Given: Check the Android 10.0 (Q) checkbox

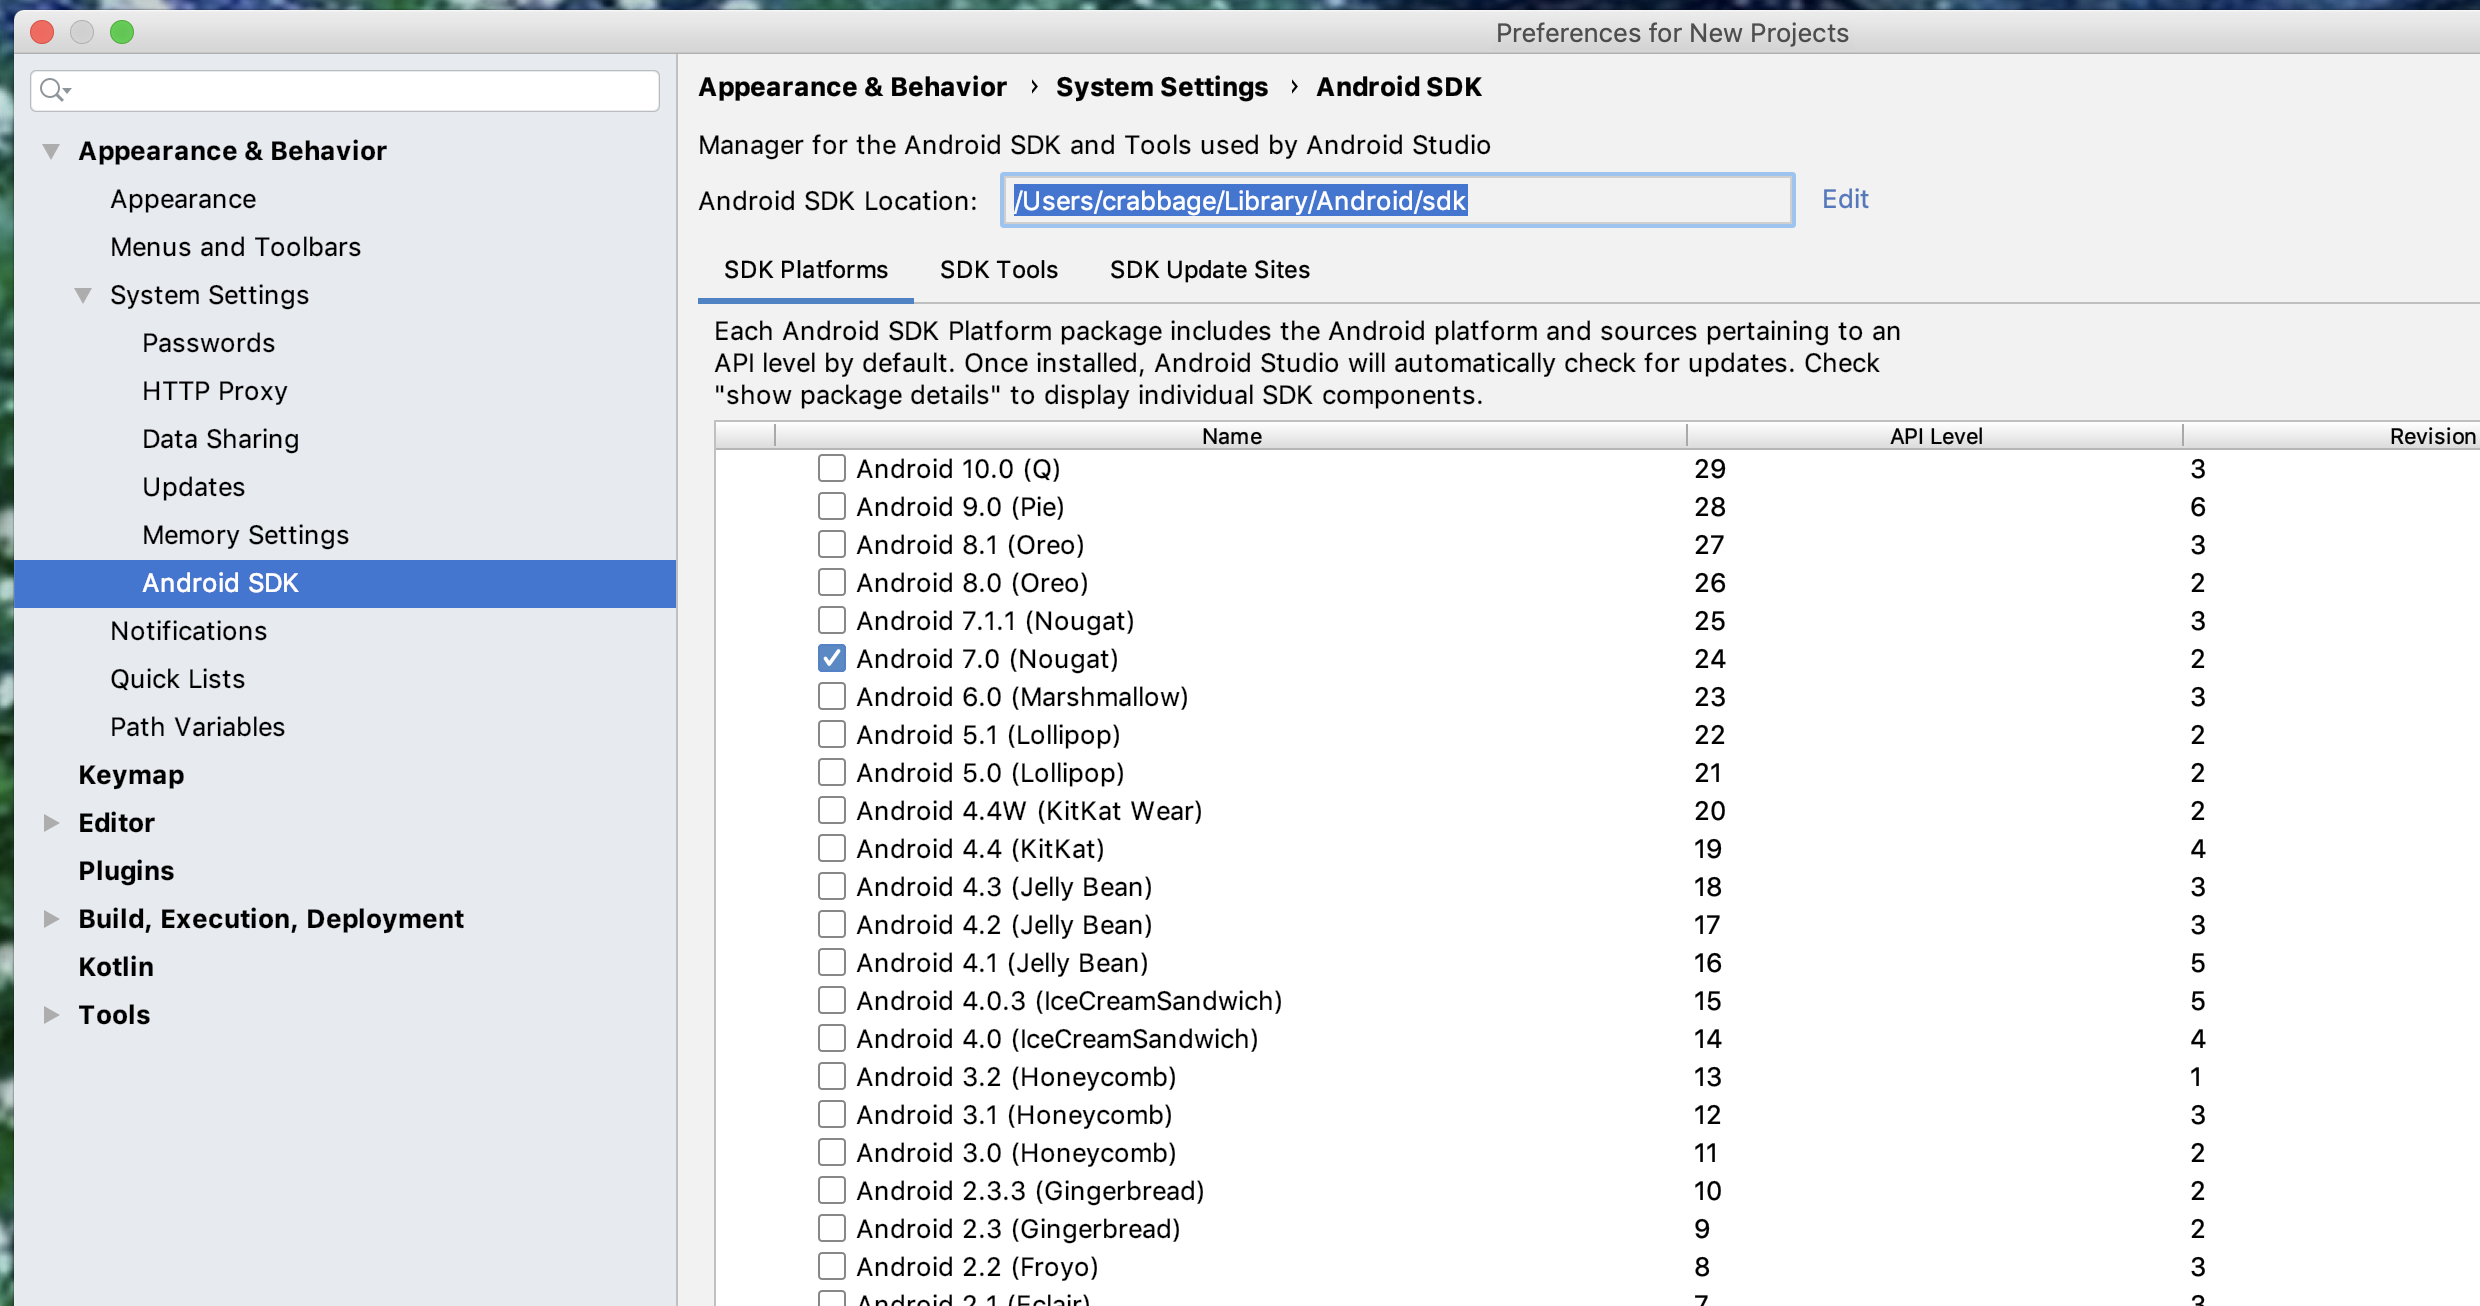Looking at the screenshot, I should point(831,468).
